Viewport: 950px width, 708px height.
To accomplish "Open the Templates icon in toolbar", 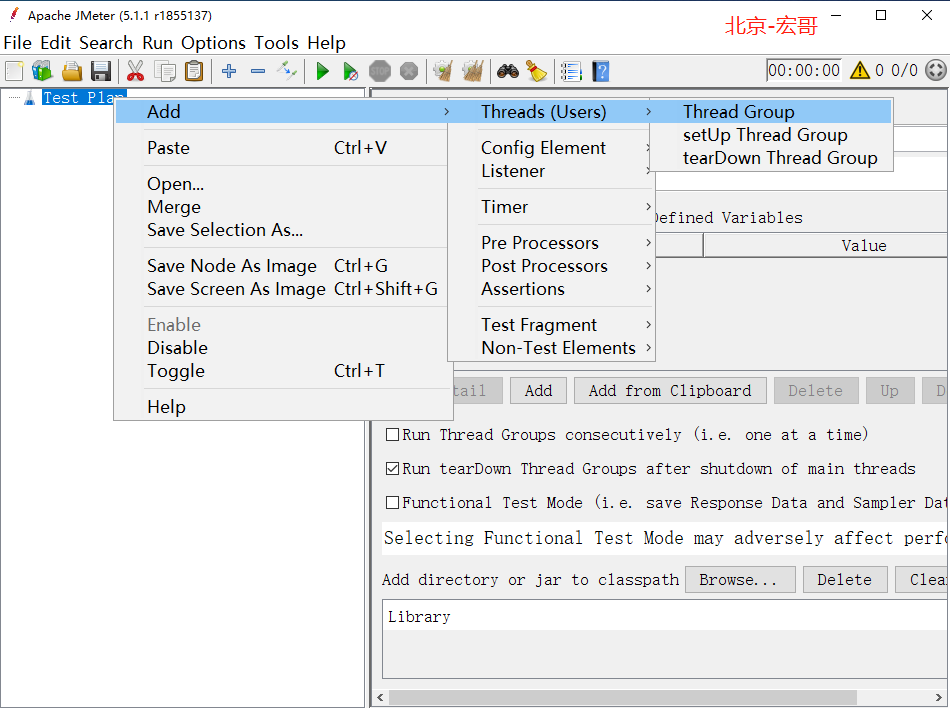I will [x=42, y=71].
